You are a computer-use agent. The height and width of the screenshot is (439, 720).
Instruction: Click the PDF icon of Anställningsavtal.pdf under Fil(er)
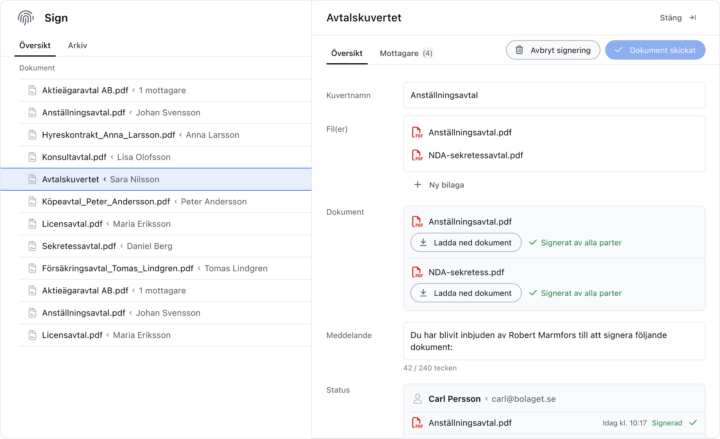tap(417, 133)
